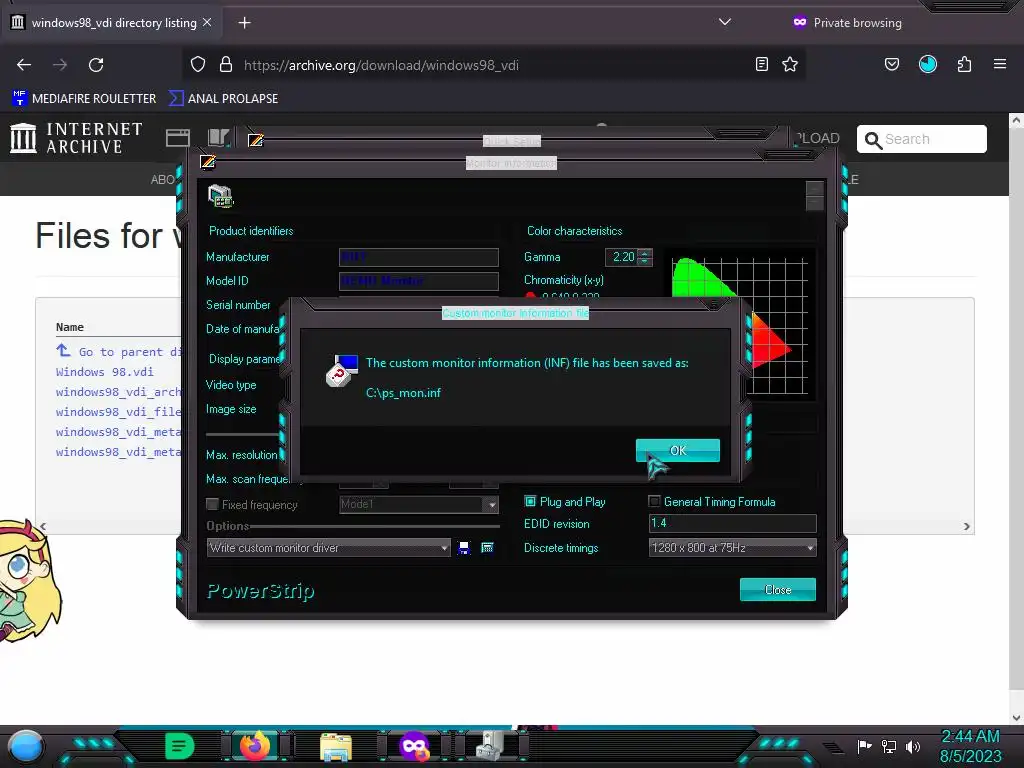Image resolution: width=1024 pixels, height=768 pixels.
Task: Go back using the browser back arrow
Action: click(24, 65)
